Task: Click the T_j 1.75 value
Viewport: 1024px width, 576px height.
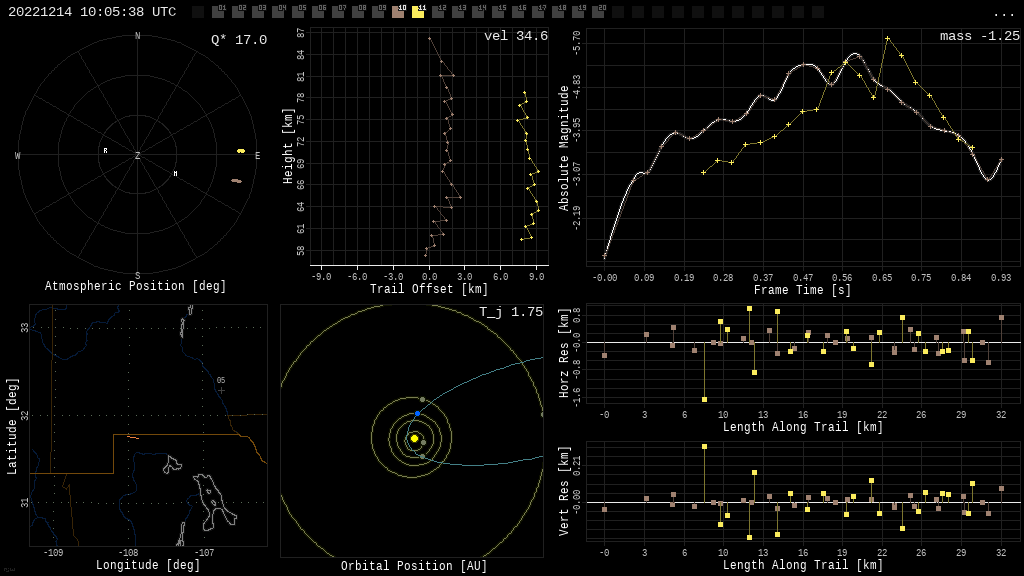Action: 511,312
